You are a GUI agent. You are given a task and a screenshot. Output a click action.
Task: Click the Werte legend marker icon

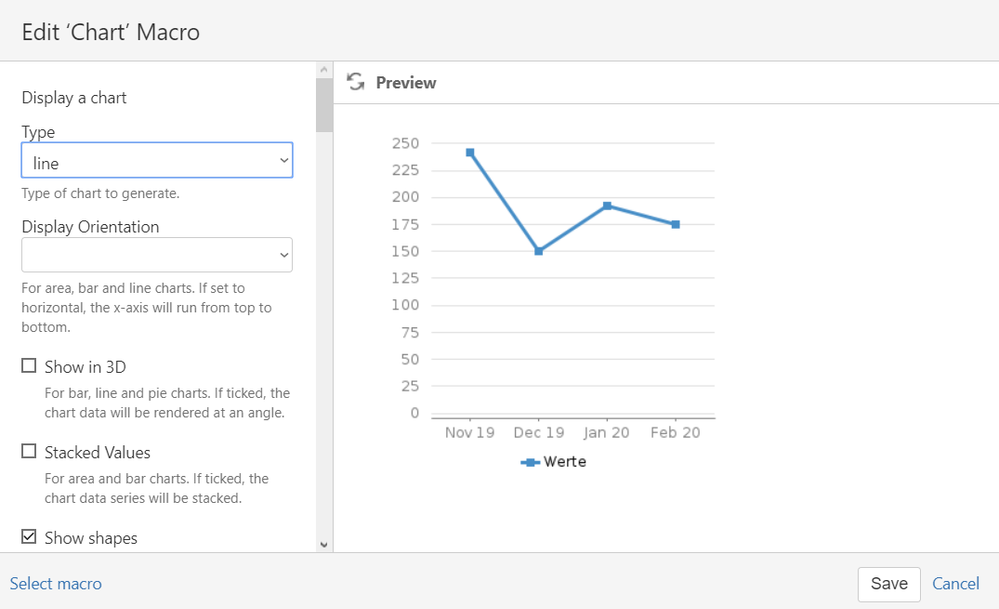530,462
